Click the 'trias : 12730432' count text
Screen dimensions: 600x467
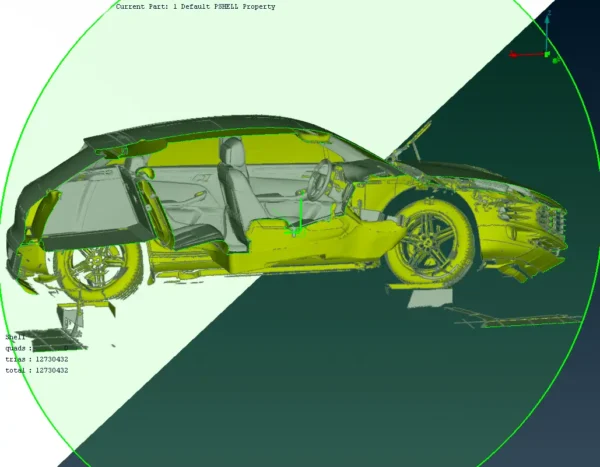click(x=37, y=359)
